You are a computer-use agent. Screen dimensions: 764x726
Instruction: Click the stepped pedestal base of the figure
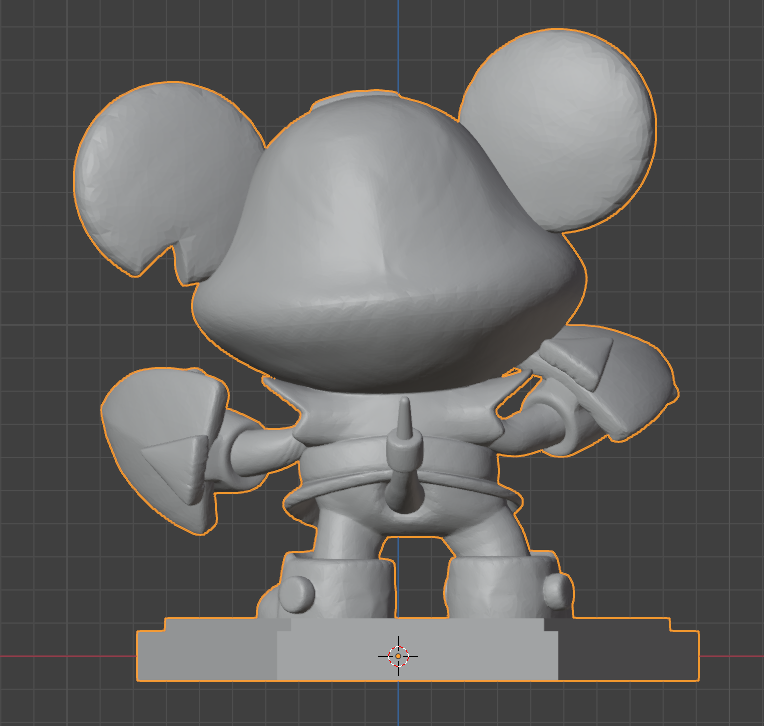(418, 649)
